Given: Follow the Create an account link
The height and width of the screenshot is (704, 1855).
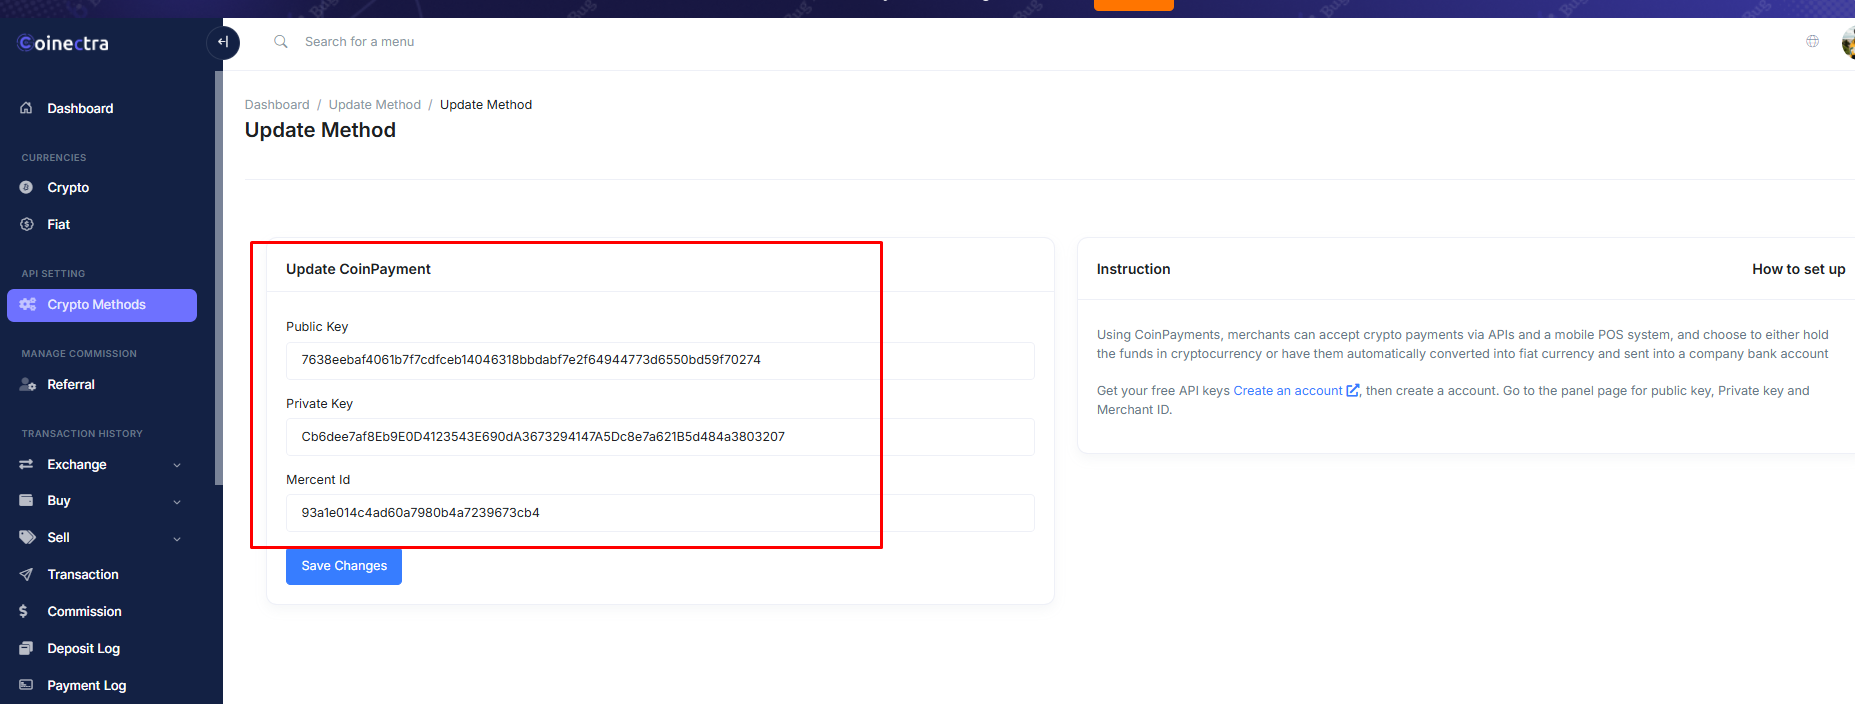Looking at the screenshot, I should coord(1287,390).
